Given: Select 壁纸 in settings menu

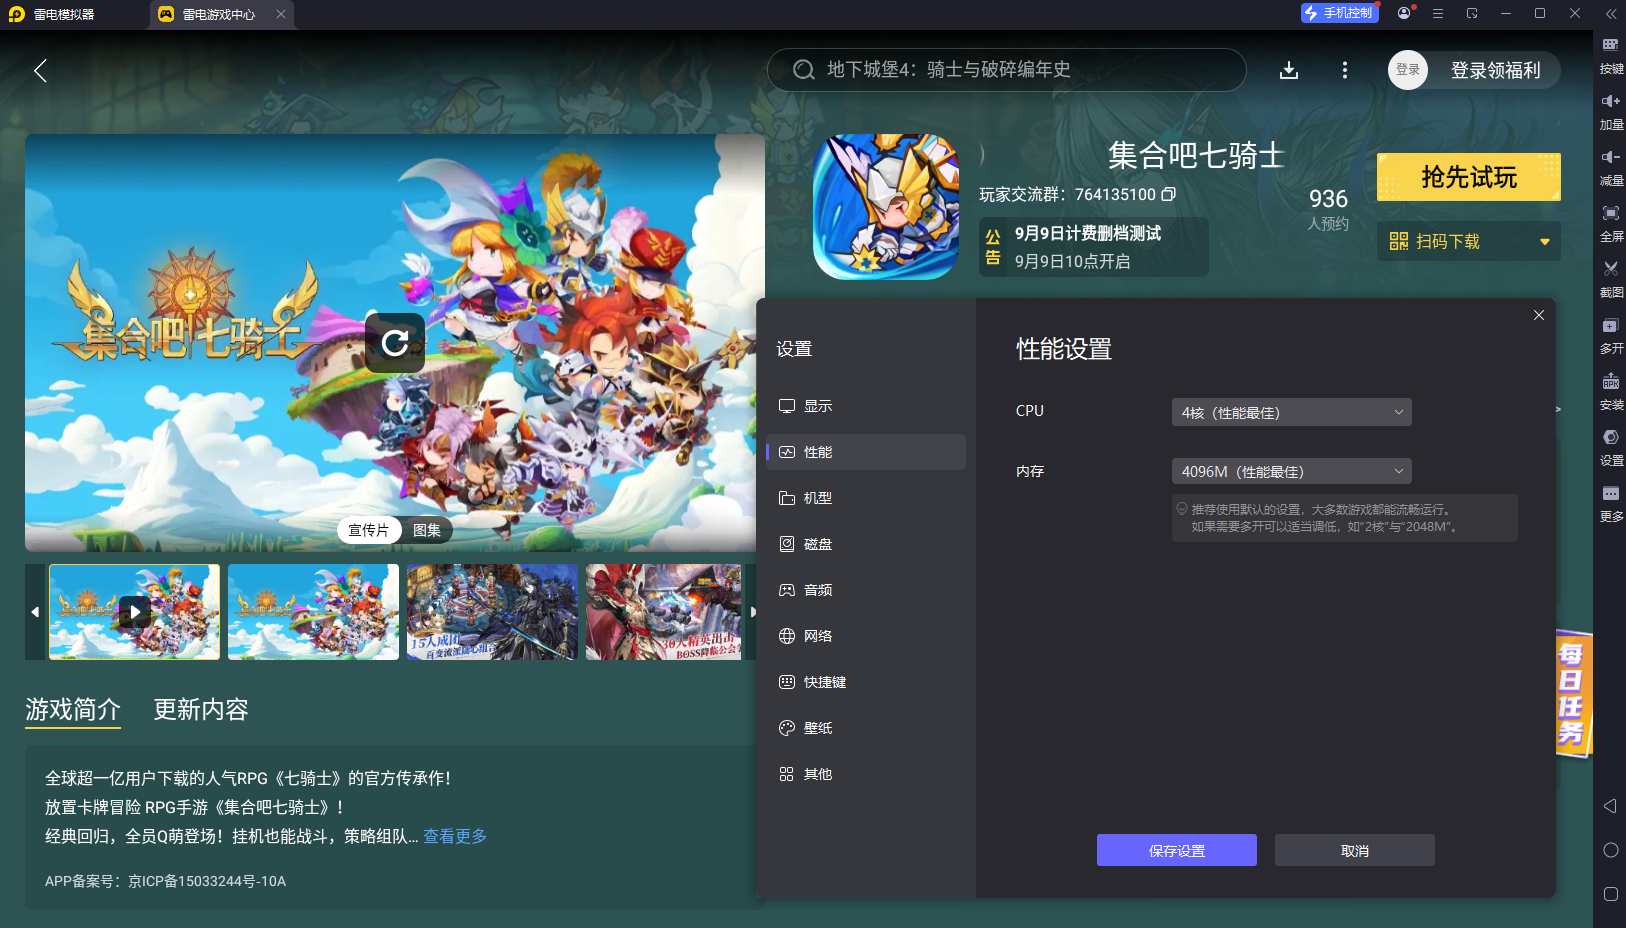Looking at the screenshot, I should [x=866, y=728].
